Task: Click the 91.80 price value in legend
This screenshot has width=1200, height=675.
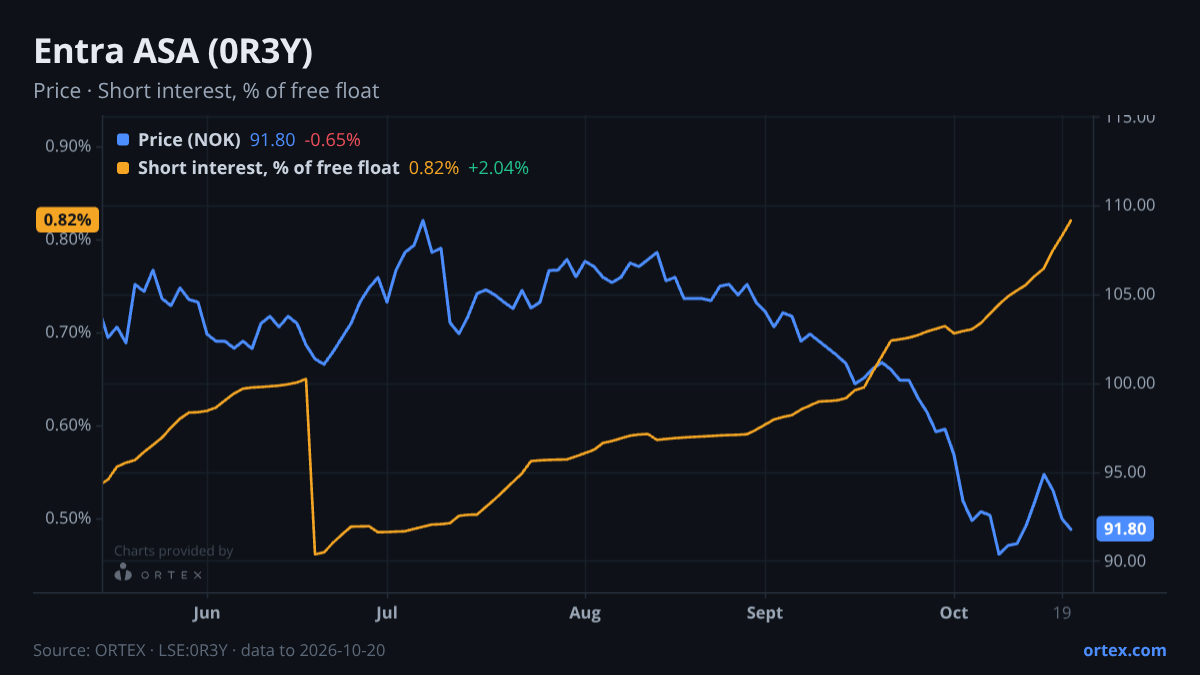Action: point(272,140)
